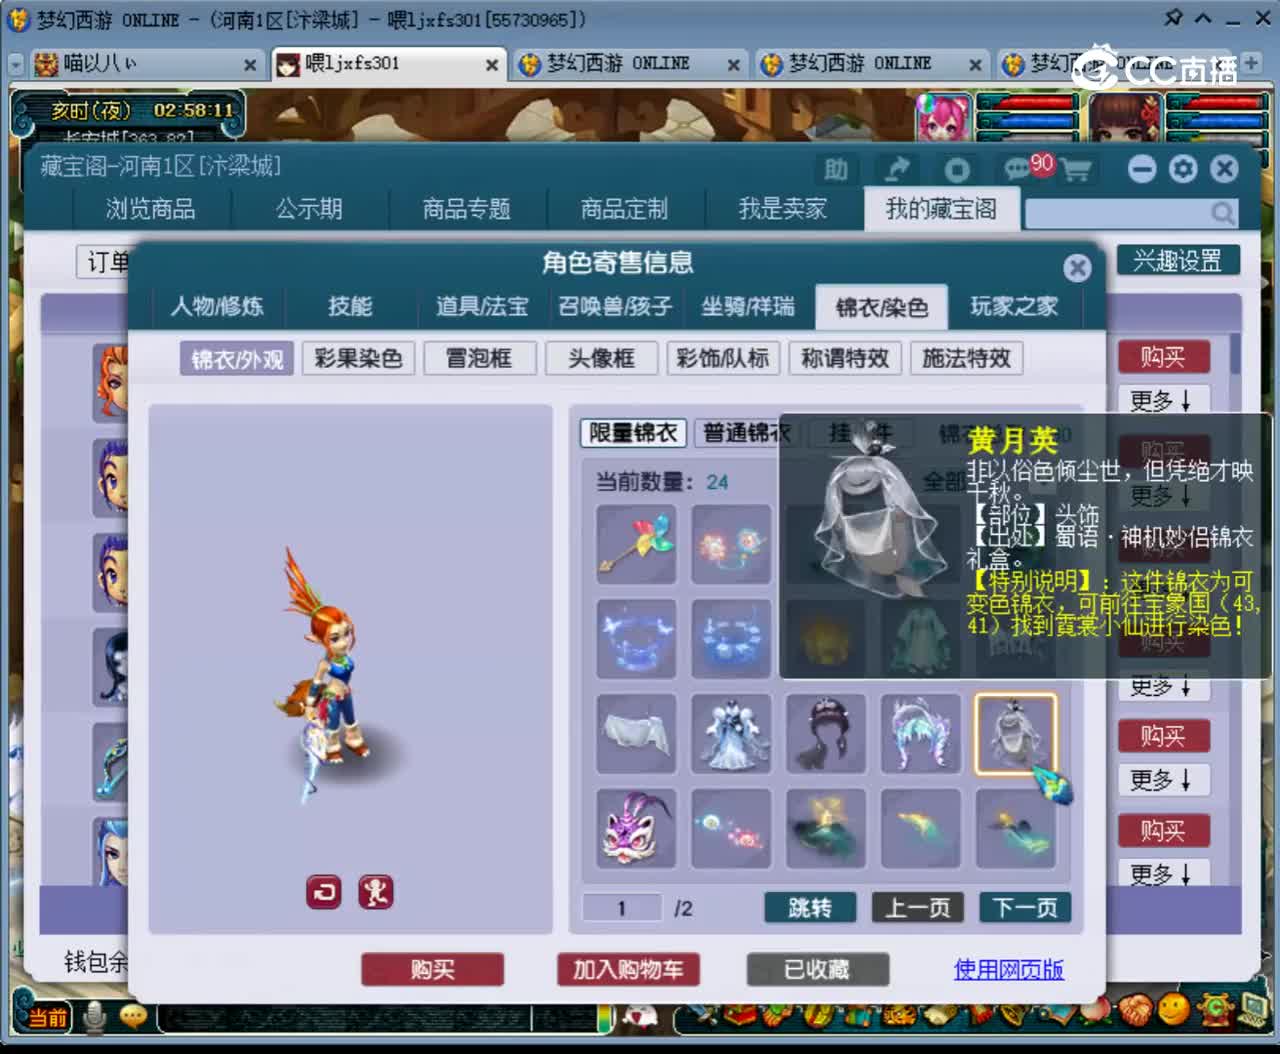Select the blue white dress costume
This screenshot has width=1280, height=1054.
pos(731,734)
